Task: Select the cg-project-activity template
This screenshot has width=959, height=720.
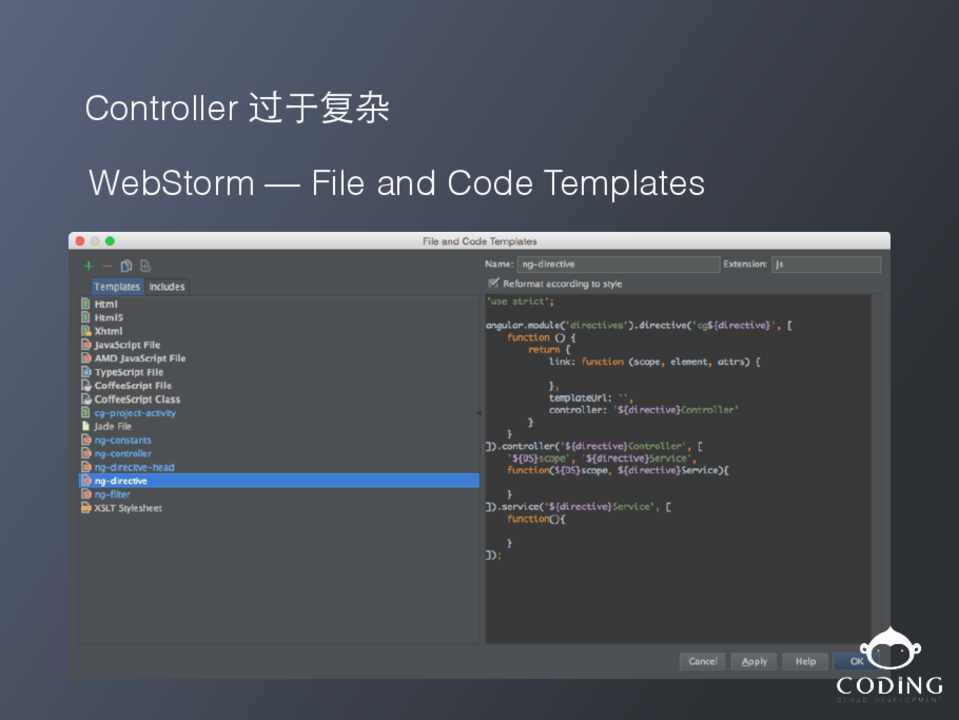Action: [135, 413]
